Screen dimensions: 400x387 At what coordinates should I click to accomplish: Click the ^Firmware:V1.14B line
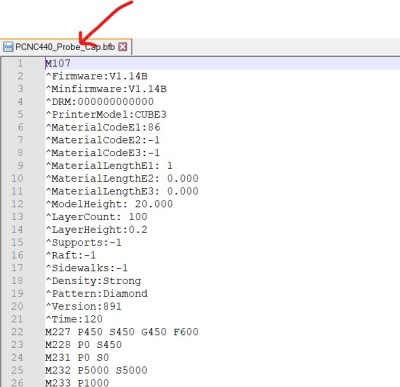pos(96,76)
